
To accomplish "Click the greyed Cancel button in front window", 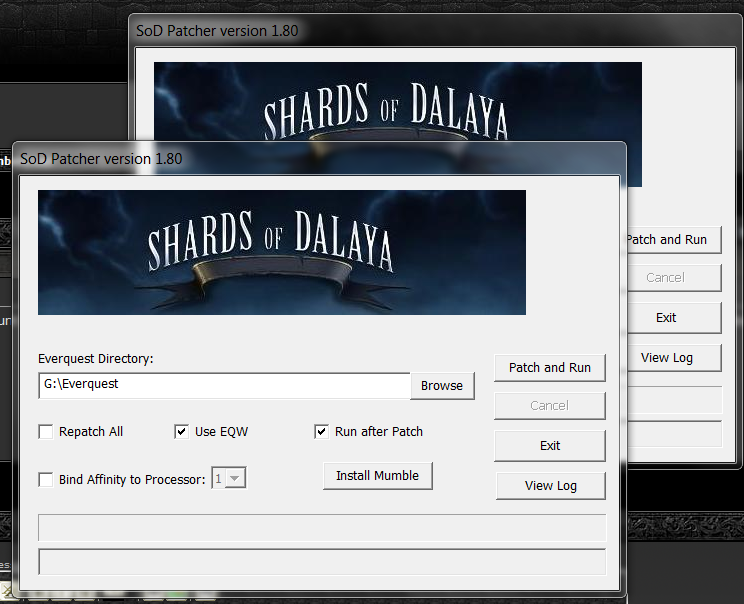I will 550,406.
